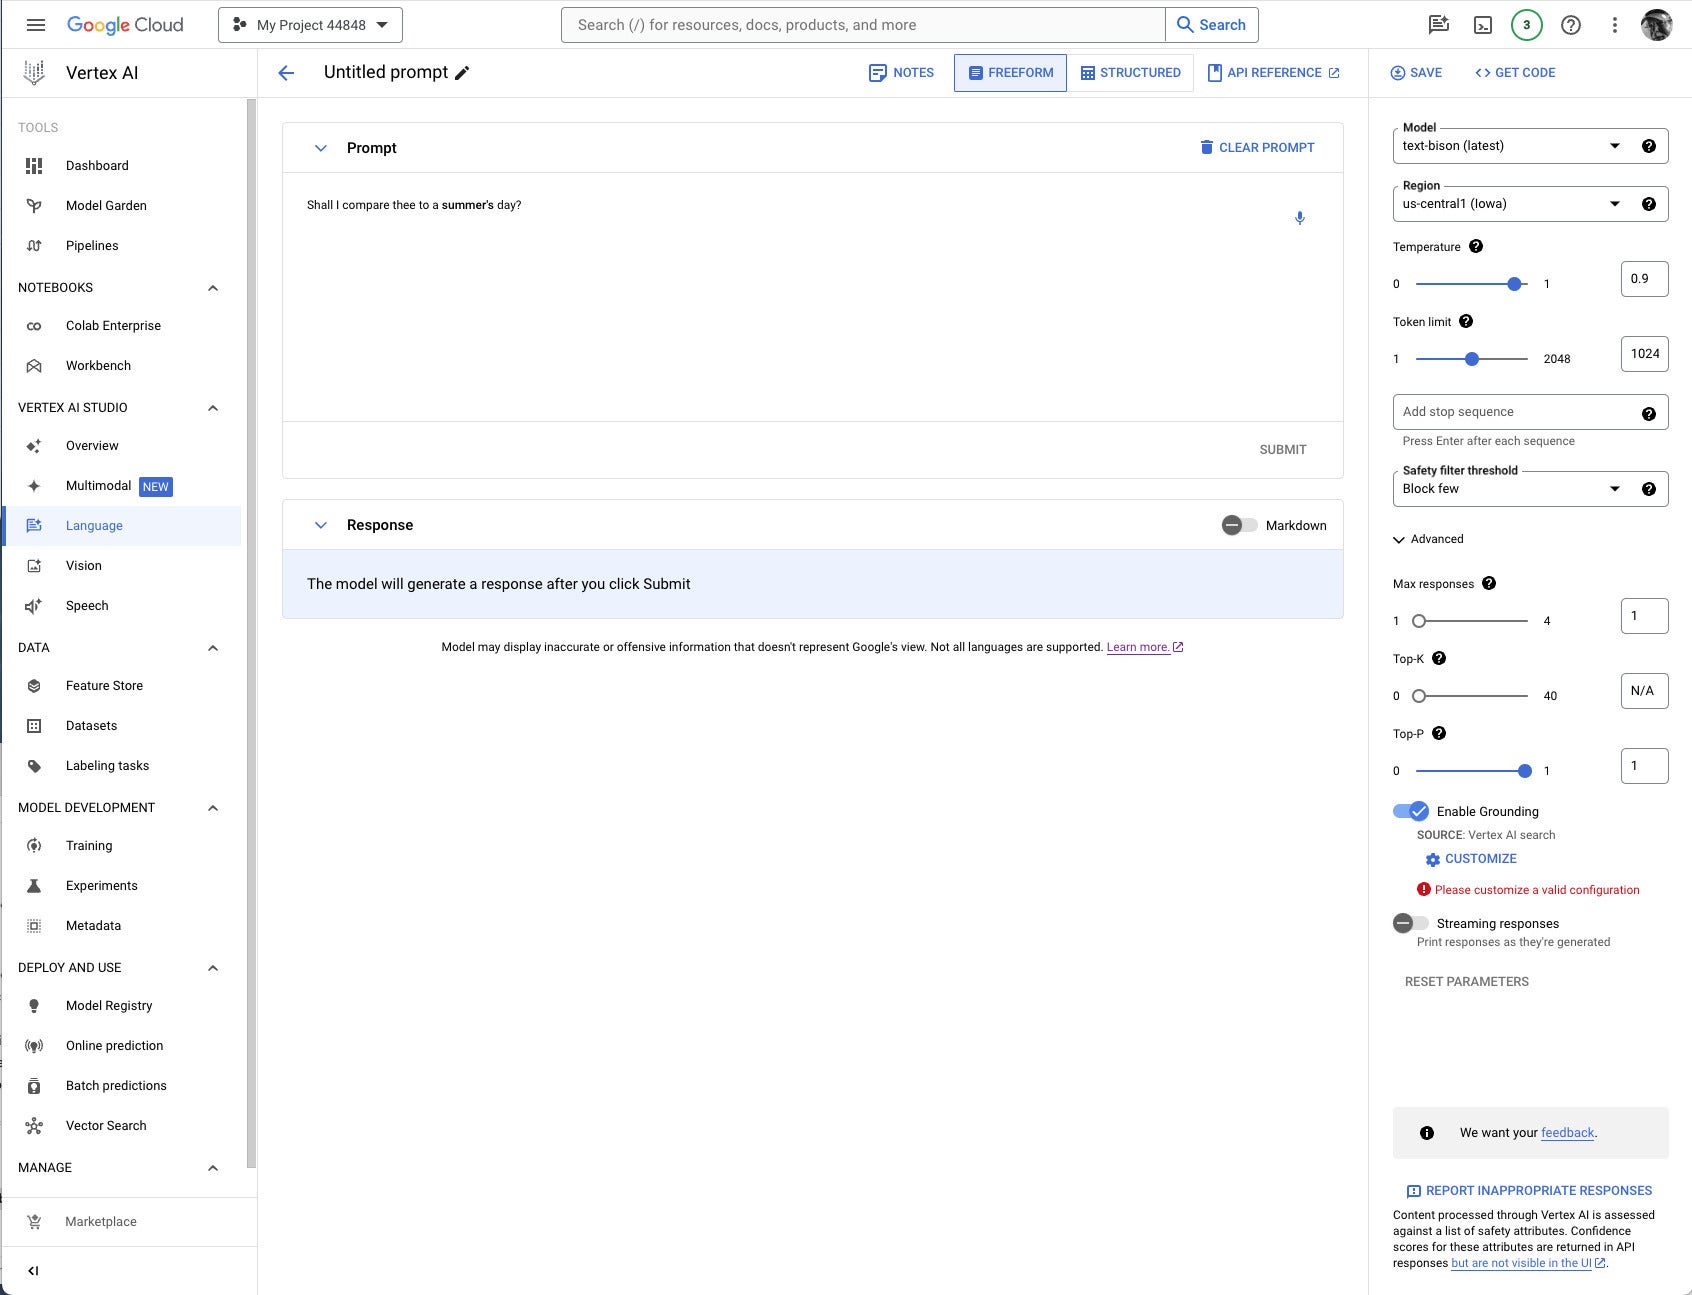Click REPORT INAPPROPRIATE RESPONSES
The height and width of the screenshot is (1295, 1692).
[1528, 1191]
